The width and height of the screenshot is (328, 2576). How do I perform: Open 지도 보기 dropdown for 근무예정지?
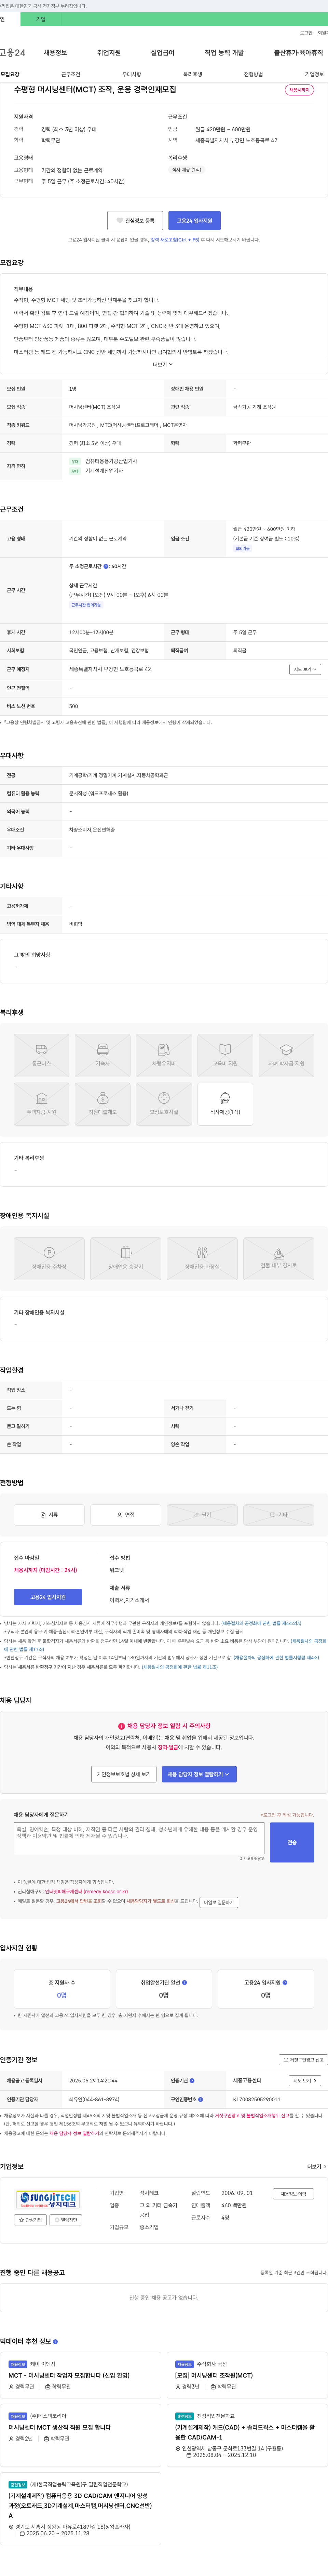click(305, 669)
